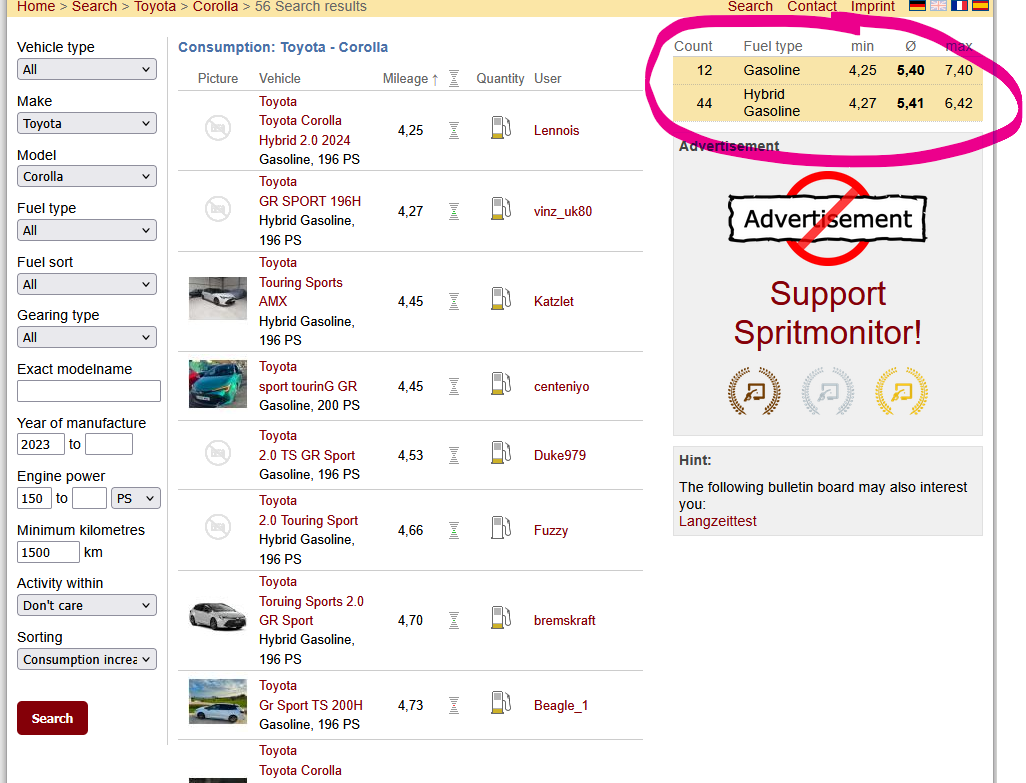
Task: Click the consumption bar icon in Fuzzy row
Action: 454,531
